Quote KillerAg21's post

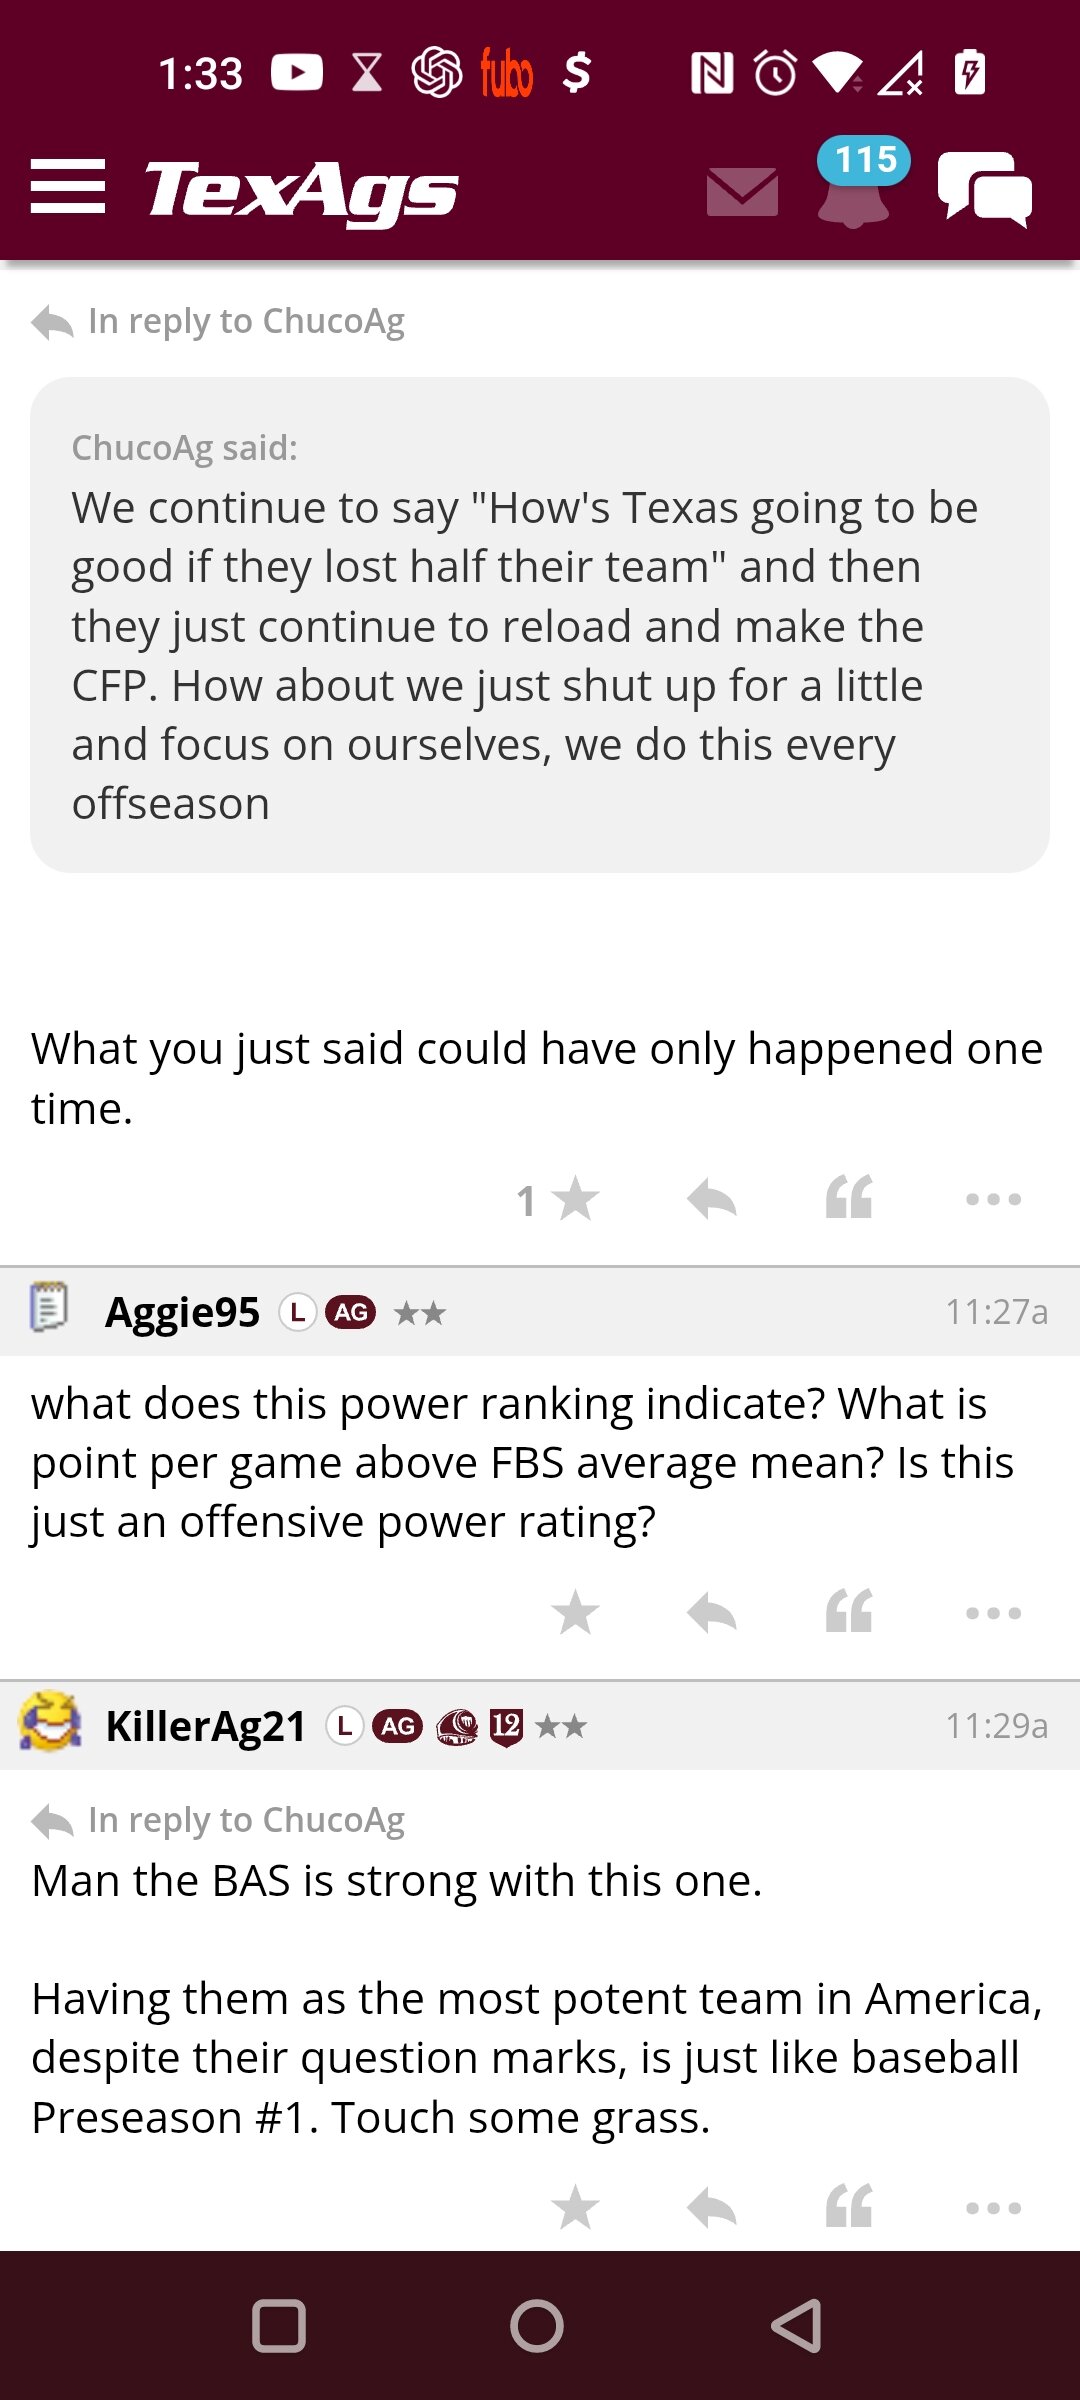[849, 2206]
